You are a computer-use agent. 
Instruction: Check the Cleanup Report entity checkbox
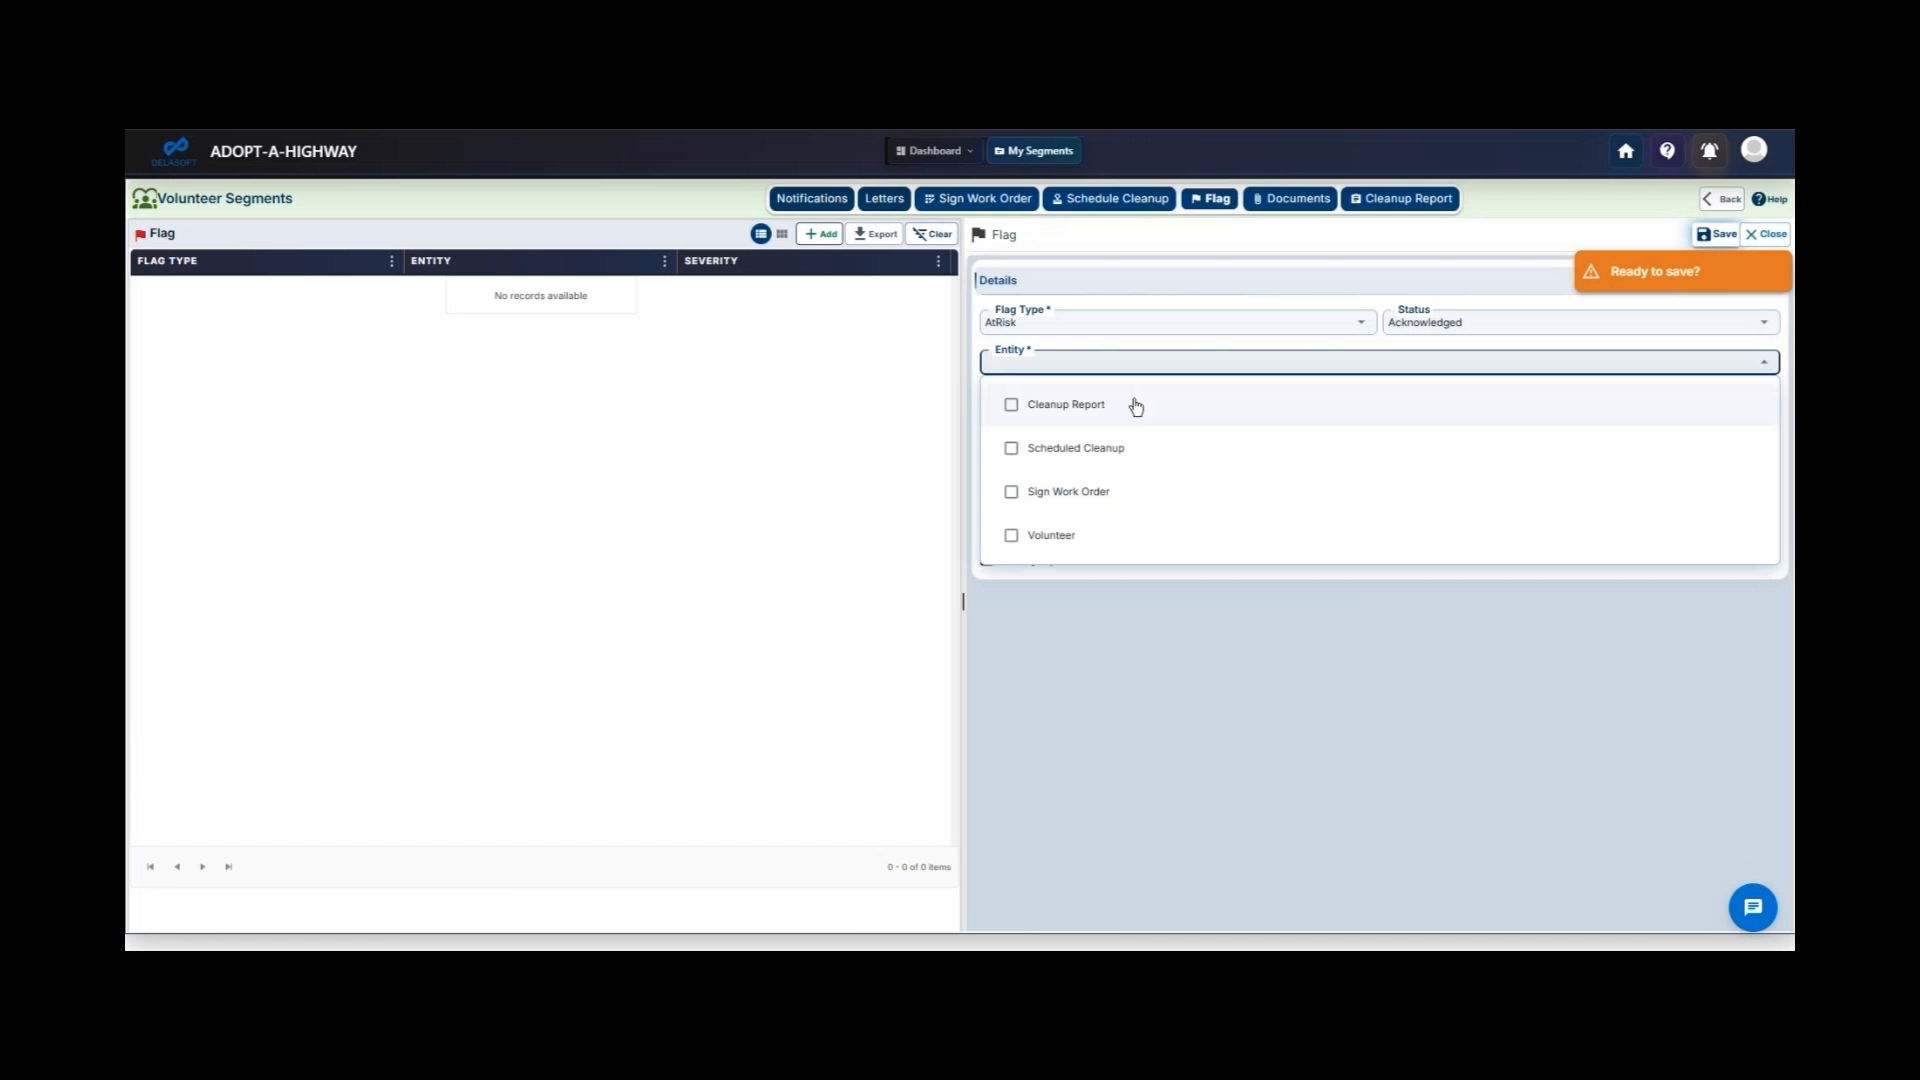(x=1011, y=404)
